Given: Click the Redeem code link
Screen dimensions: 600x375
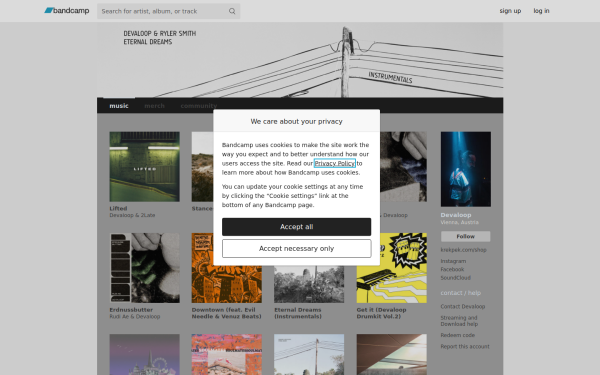Looking at the screenshot, I should tap(457, 335).
